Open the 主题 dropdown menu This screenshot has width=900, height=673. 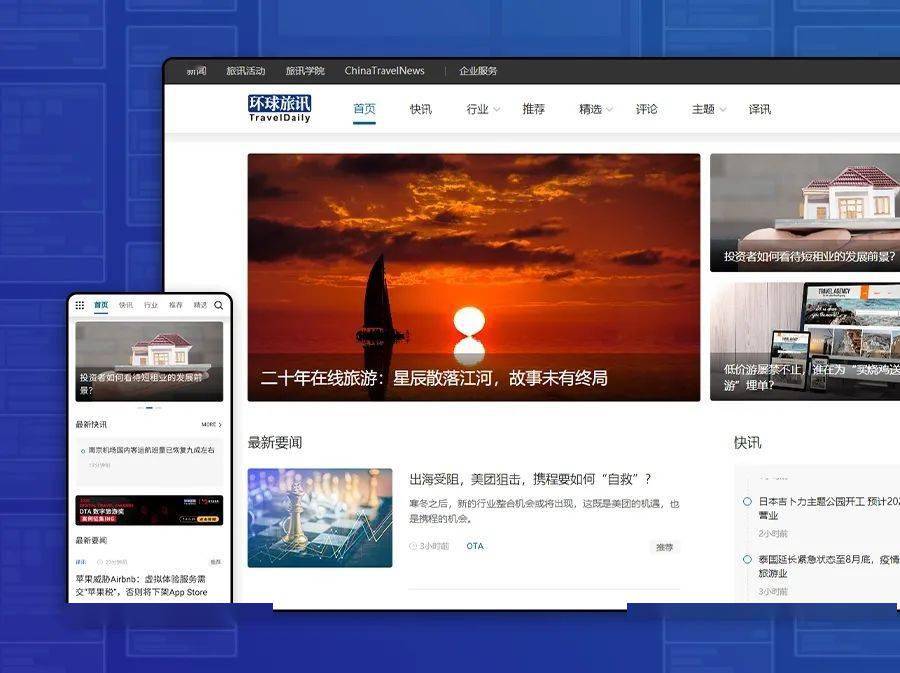point(709,109)
